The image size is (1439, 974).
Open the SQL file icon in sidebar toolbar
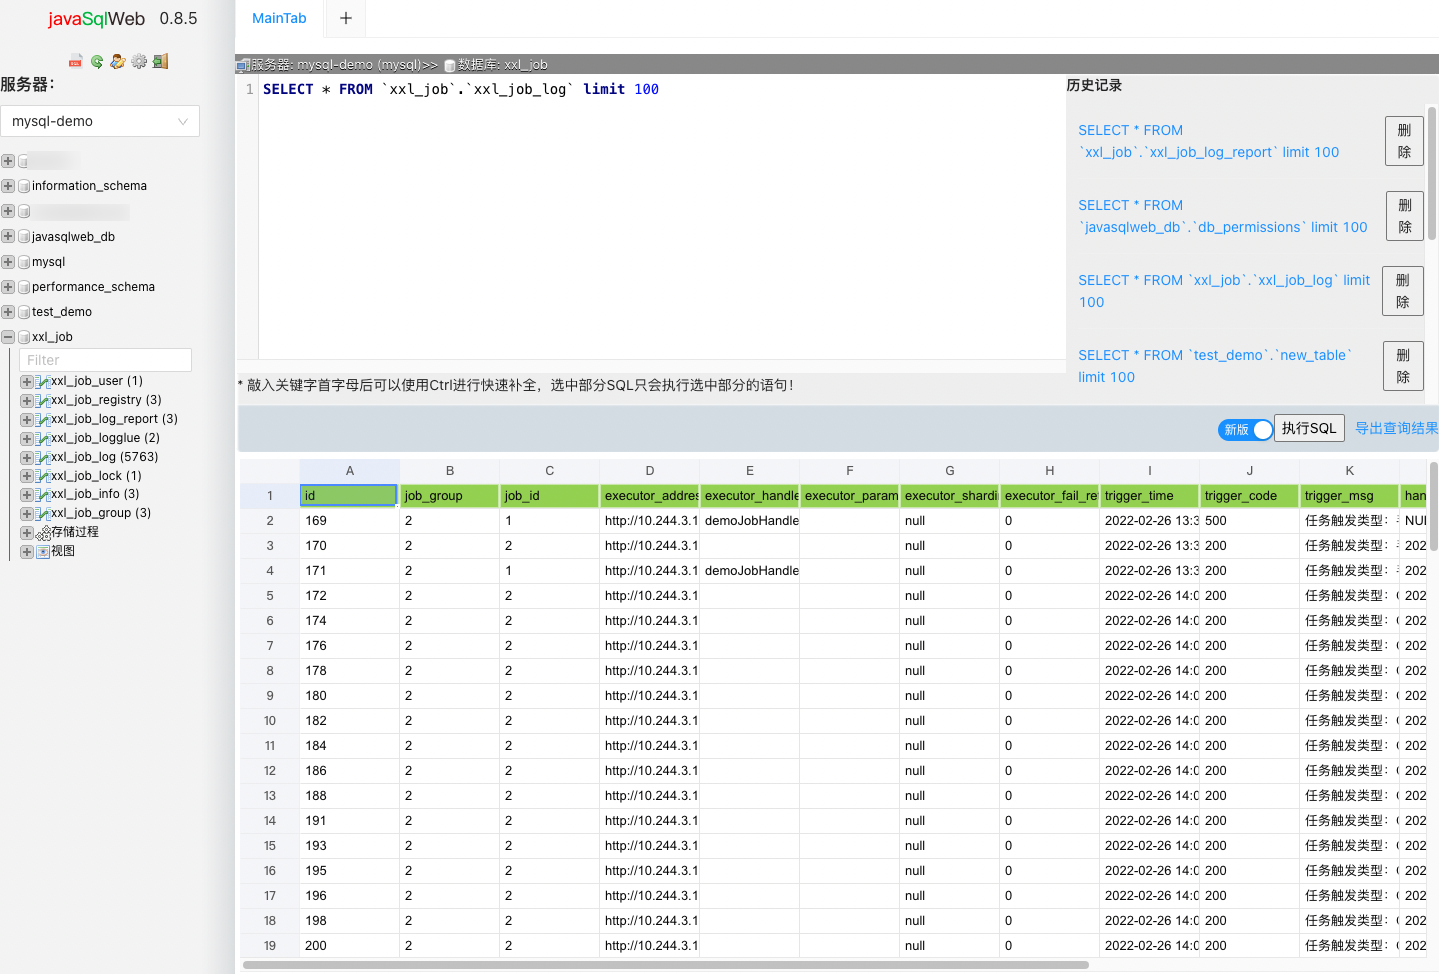(75, 61)
